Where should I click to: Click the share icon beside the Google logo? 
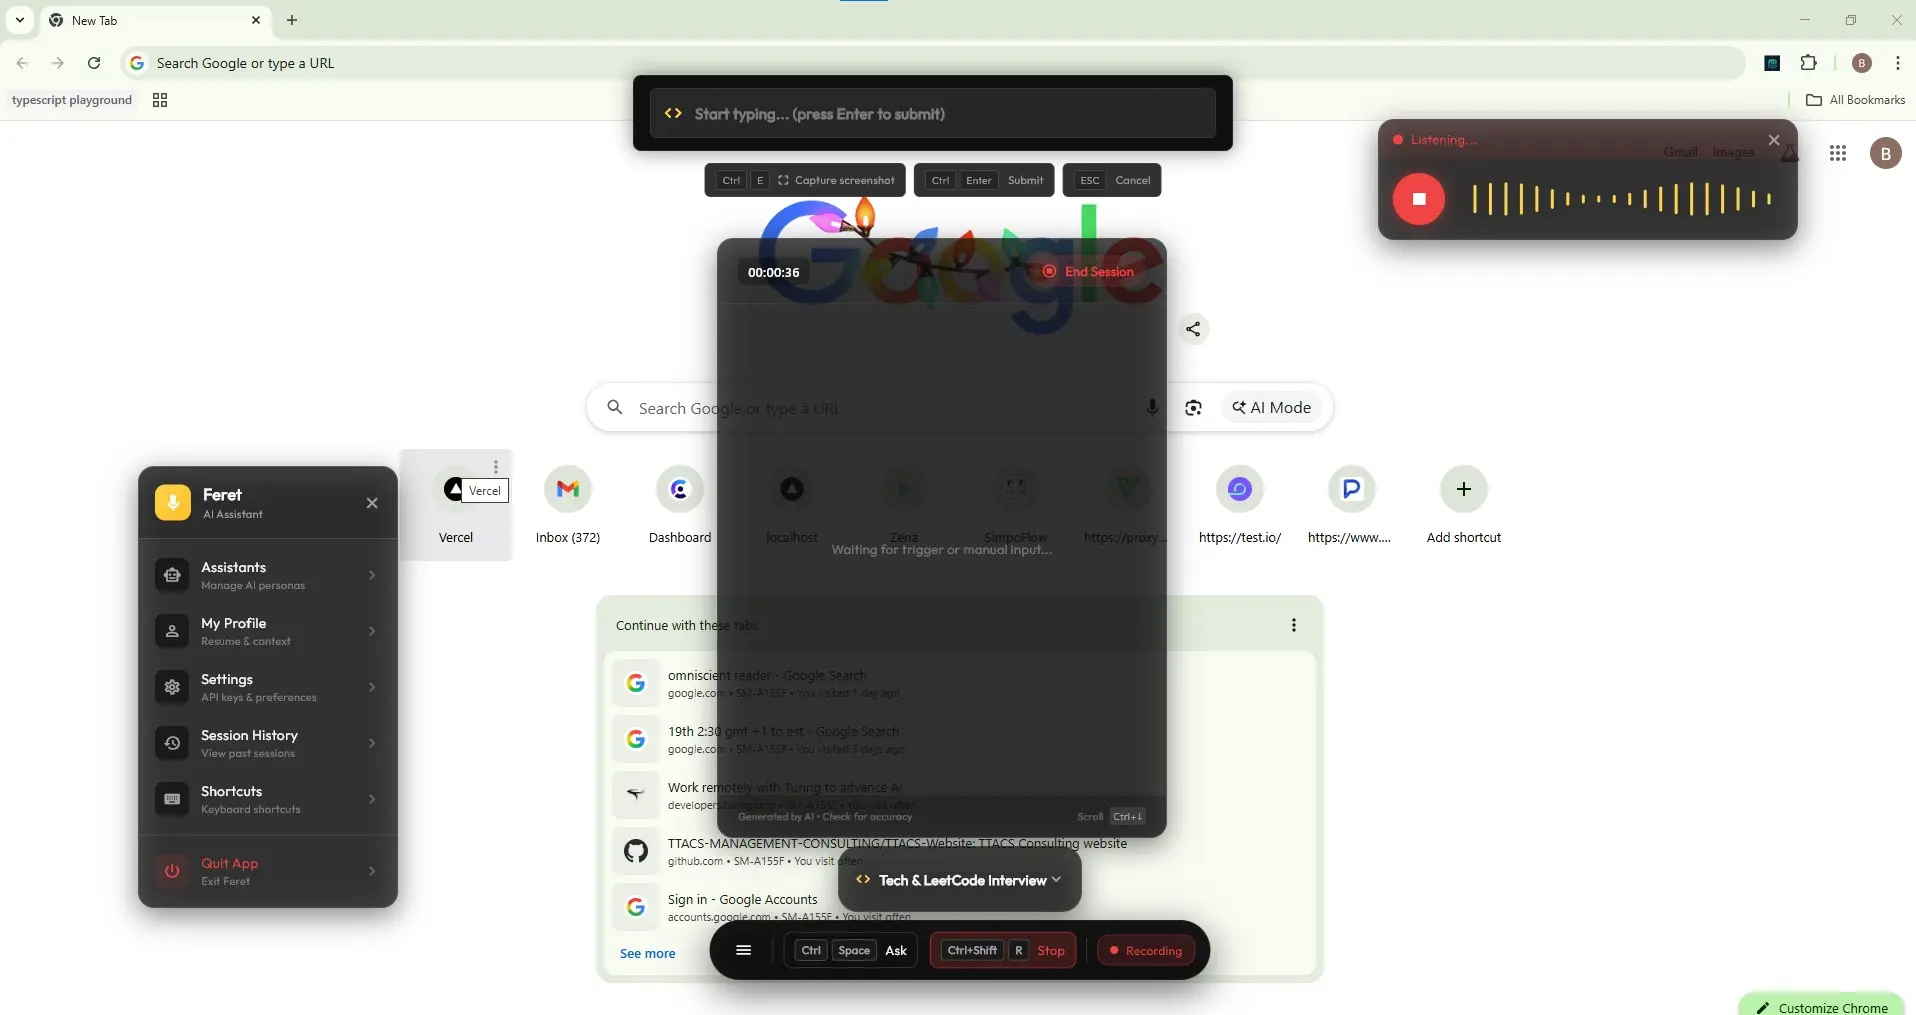tap(1193, 329)
